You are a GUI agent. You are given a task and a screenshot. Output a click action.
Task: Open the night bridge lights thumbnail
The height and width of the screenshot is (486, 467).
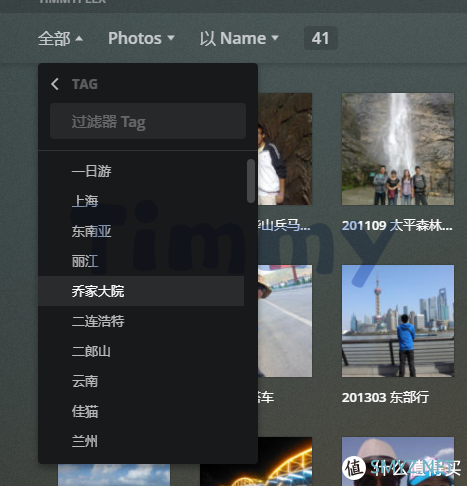pos(256,462)
